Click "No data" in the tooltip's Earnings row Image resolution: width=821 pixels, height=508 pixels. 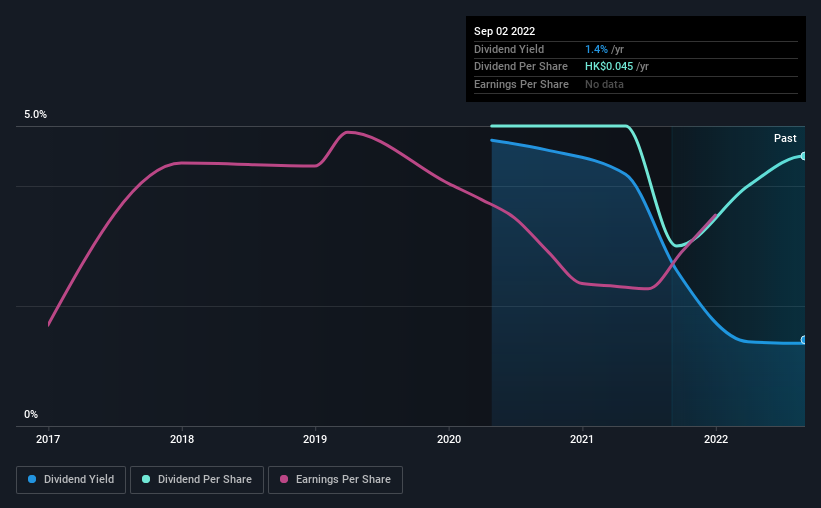click(x=604, y=85)
